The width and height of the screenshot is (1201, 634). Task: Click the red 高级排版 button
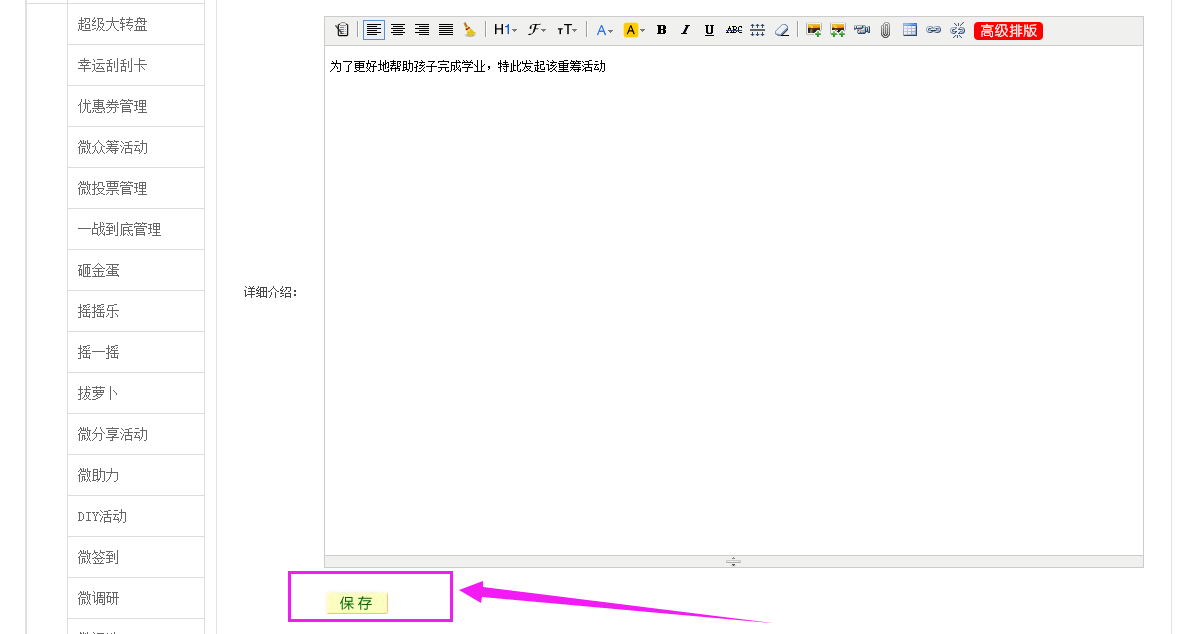click(x=1008, y=31)
